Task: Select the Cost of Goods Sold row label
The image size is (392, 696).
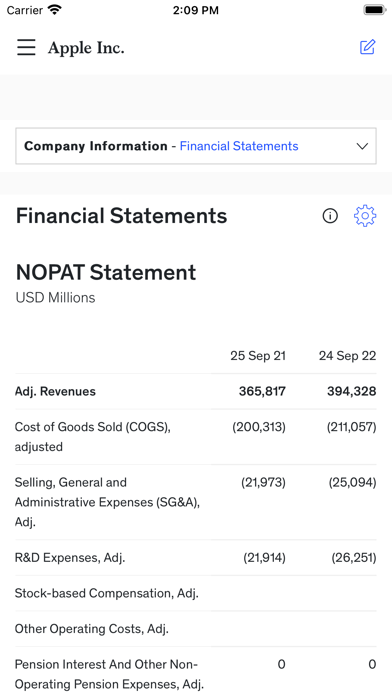Action: [x=93, y=437]
